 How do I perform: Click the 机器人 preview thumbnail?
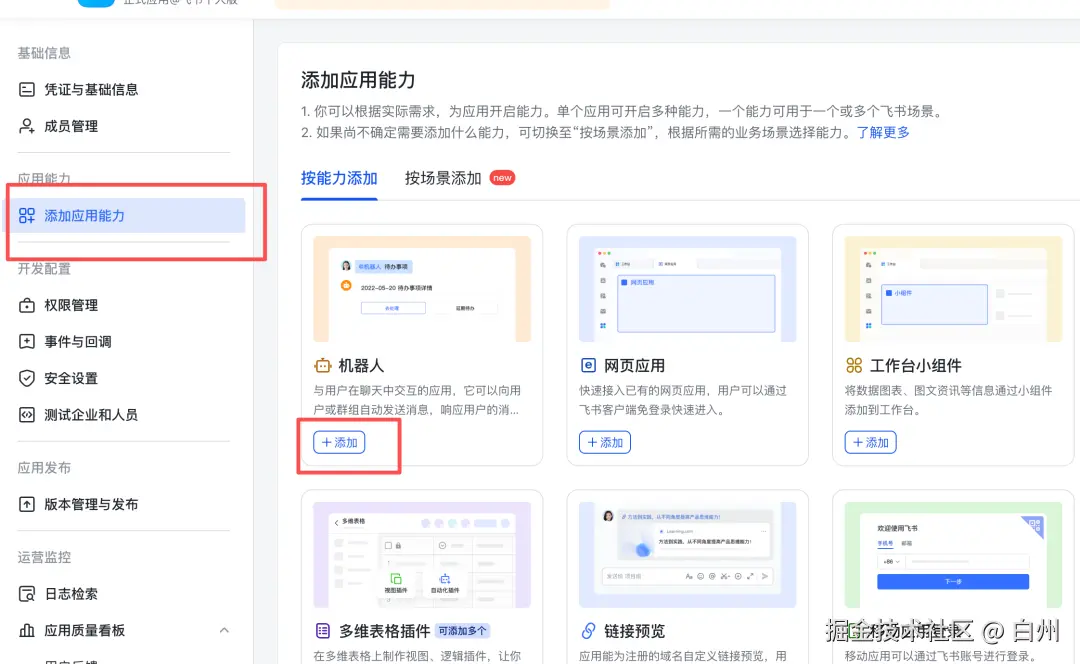pyautogui.click(x=422, y=289)
